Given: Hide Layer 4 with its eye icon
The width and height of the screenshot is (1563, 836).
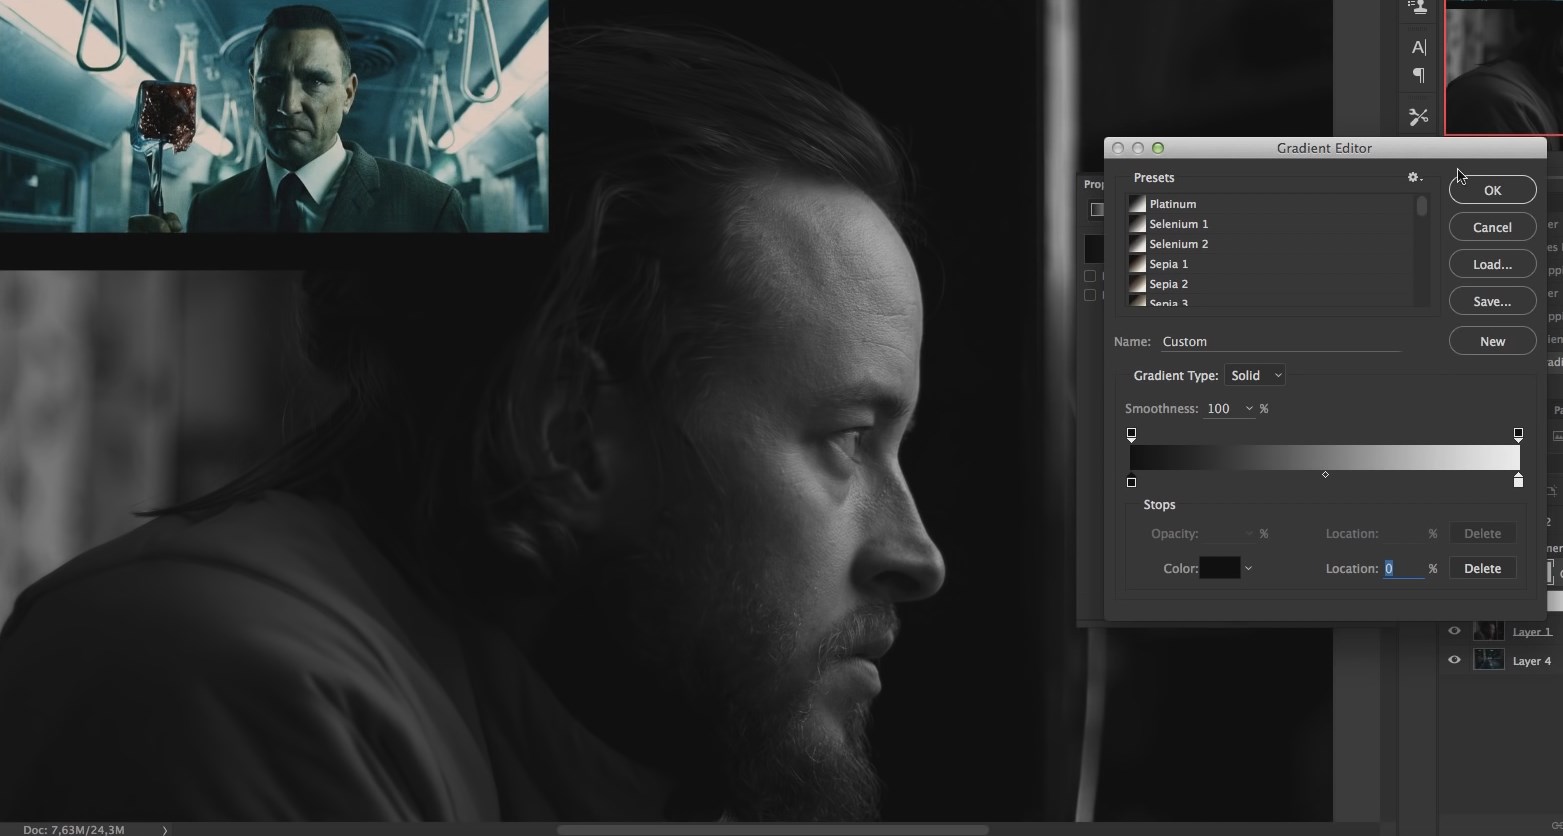Looking at the screenshot, I should (1454, 660).
